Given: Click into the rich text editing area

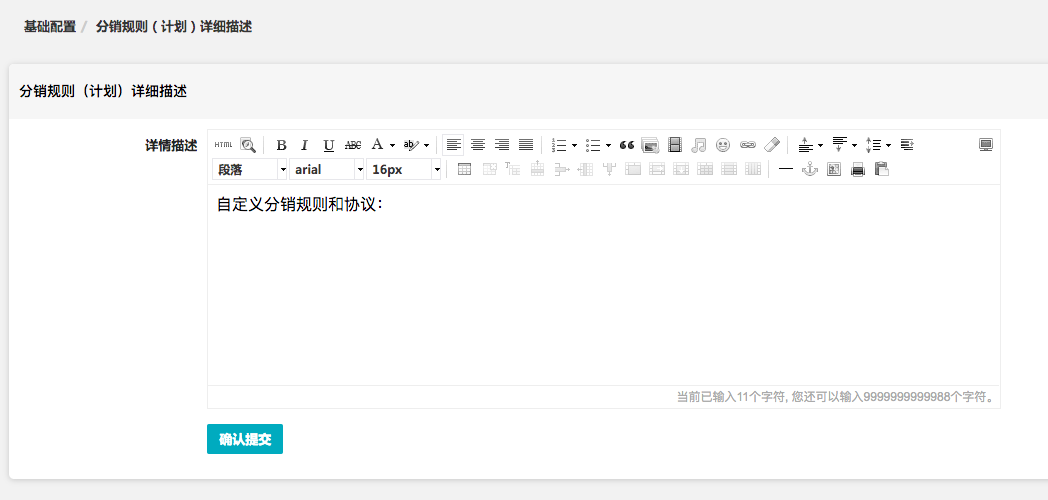Looking at the screenshot, I should (x=604, y=285).
